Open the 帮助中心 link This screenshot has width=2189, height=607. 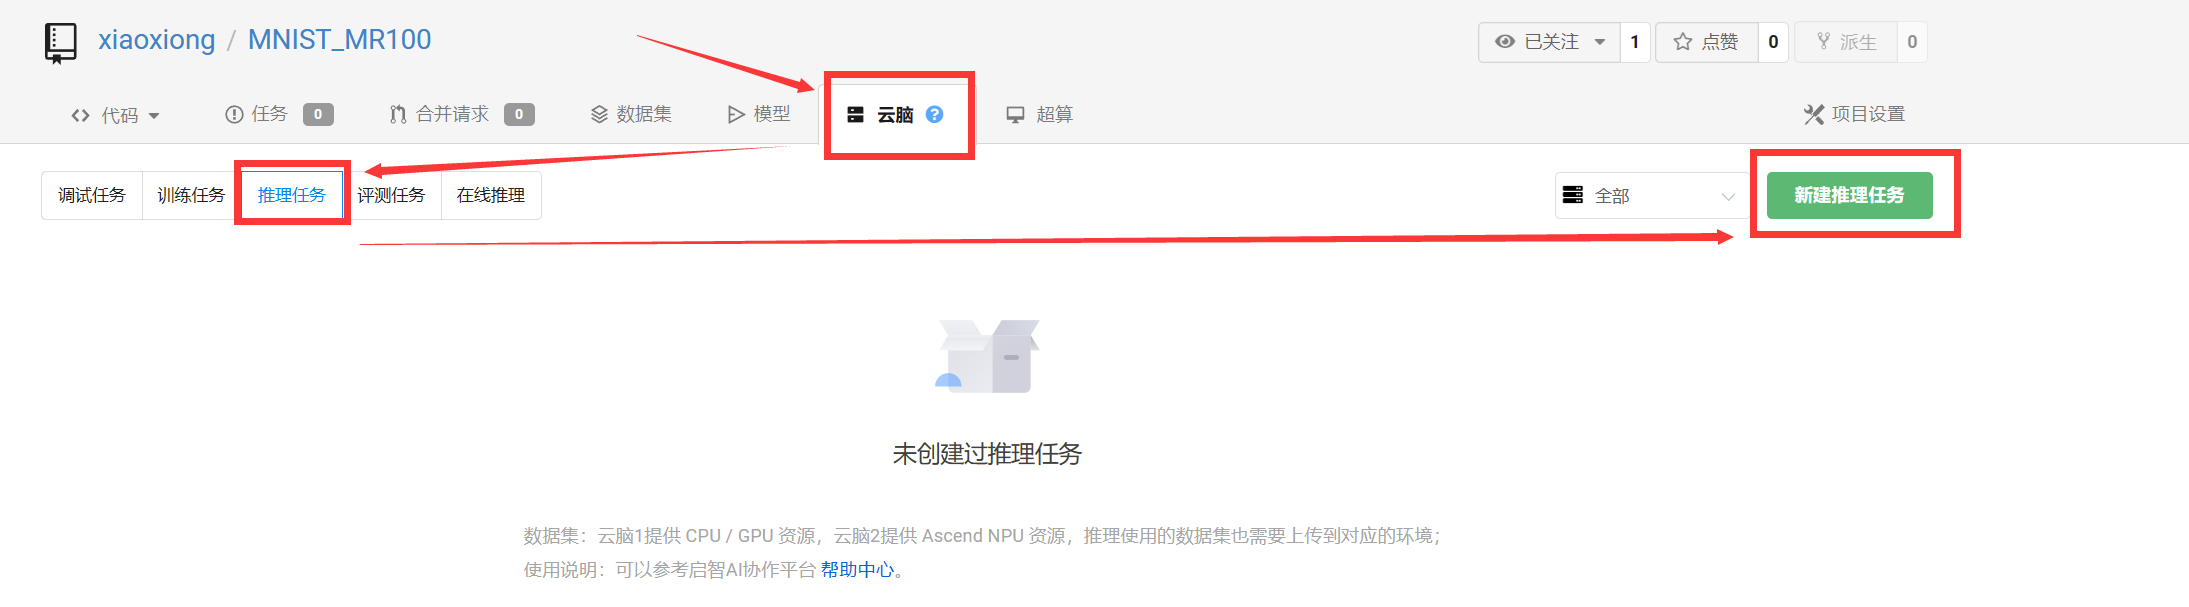[857, 570]
